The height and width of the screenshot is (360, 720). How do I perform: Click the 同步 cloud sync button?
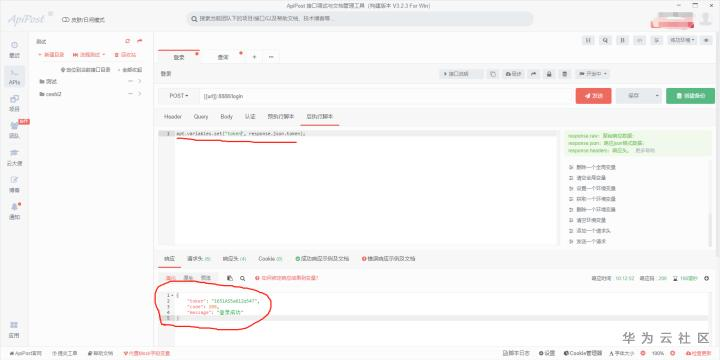513,74
